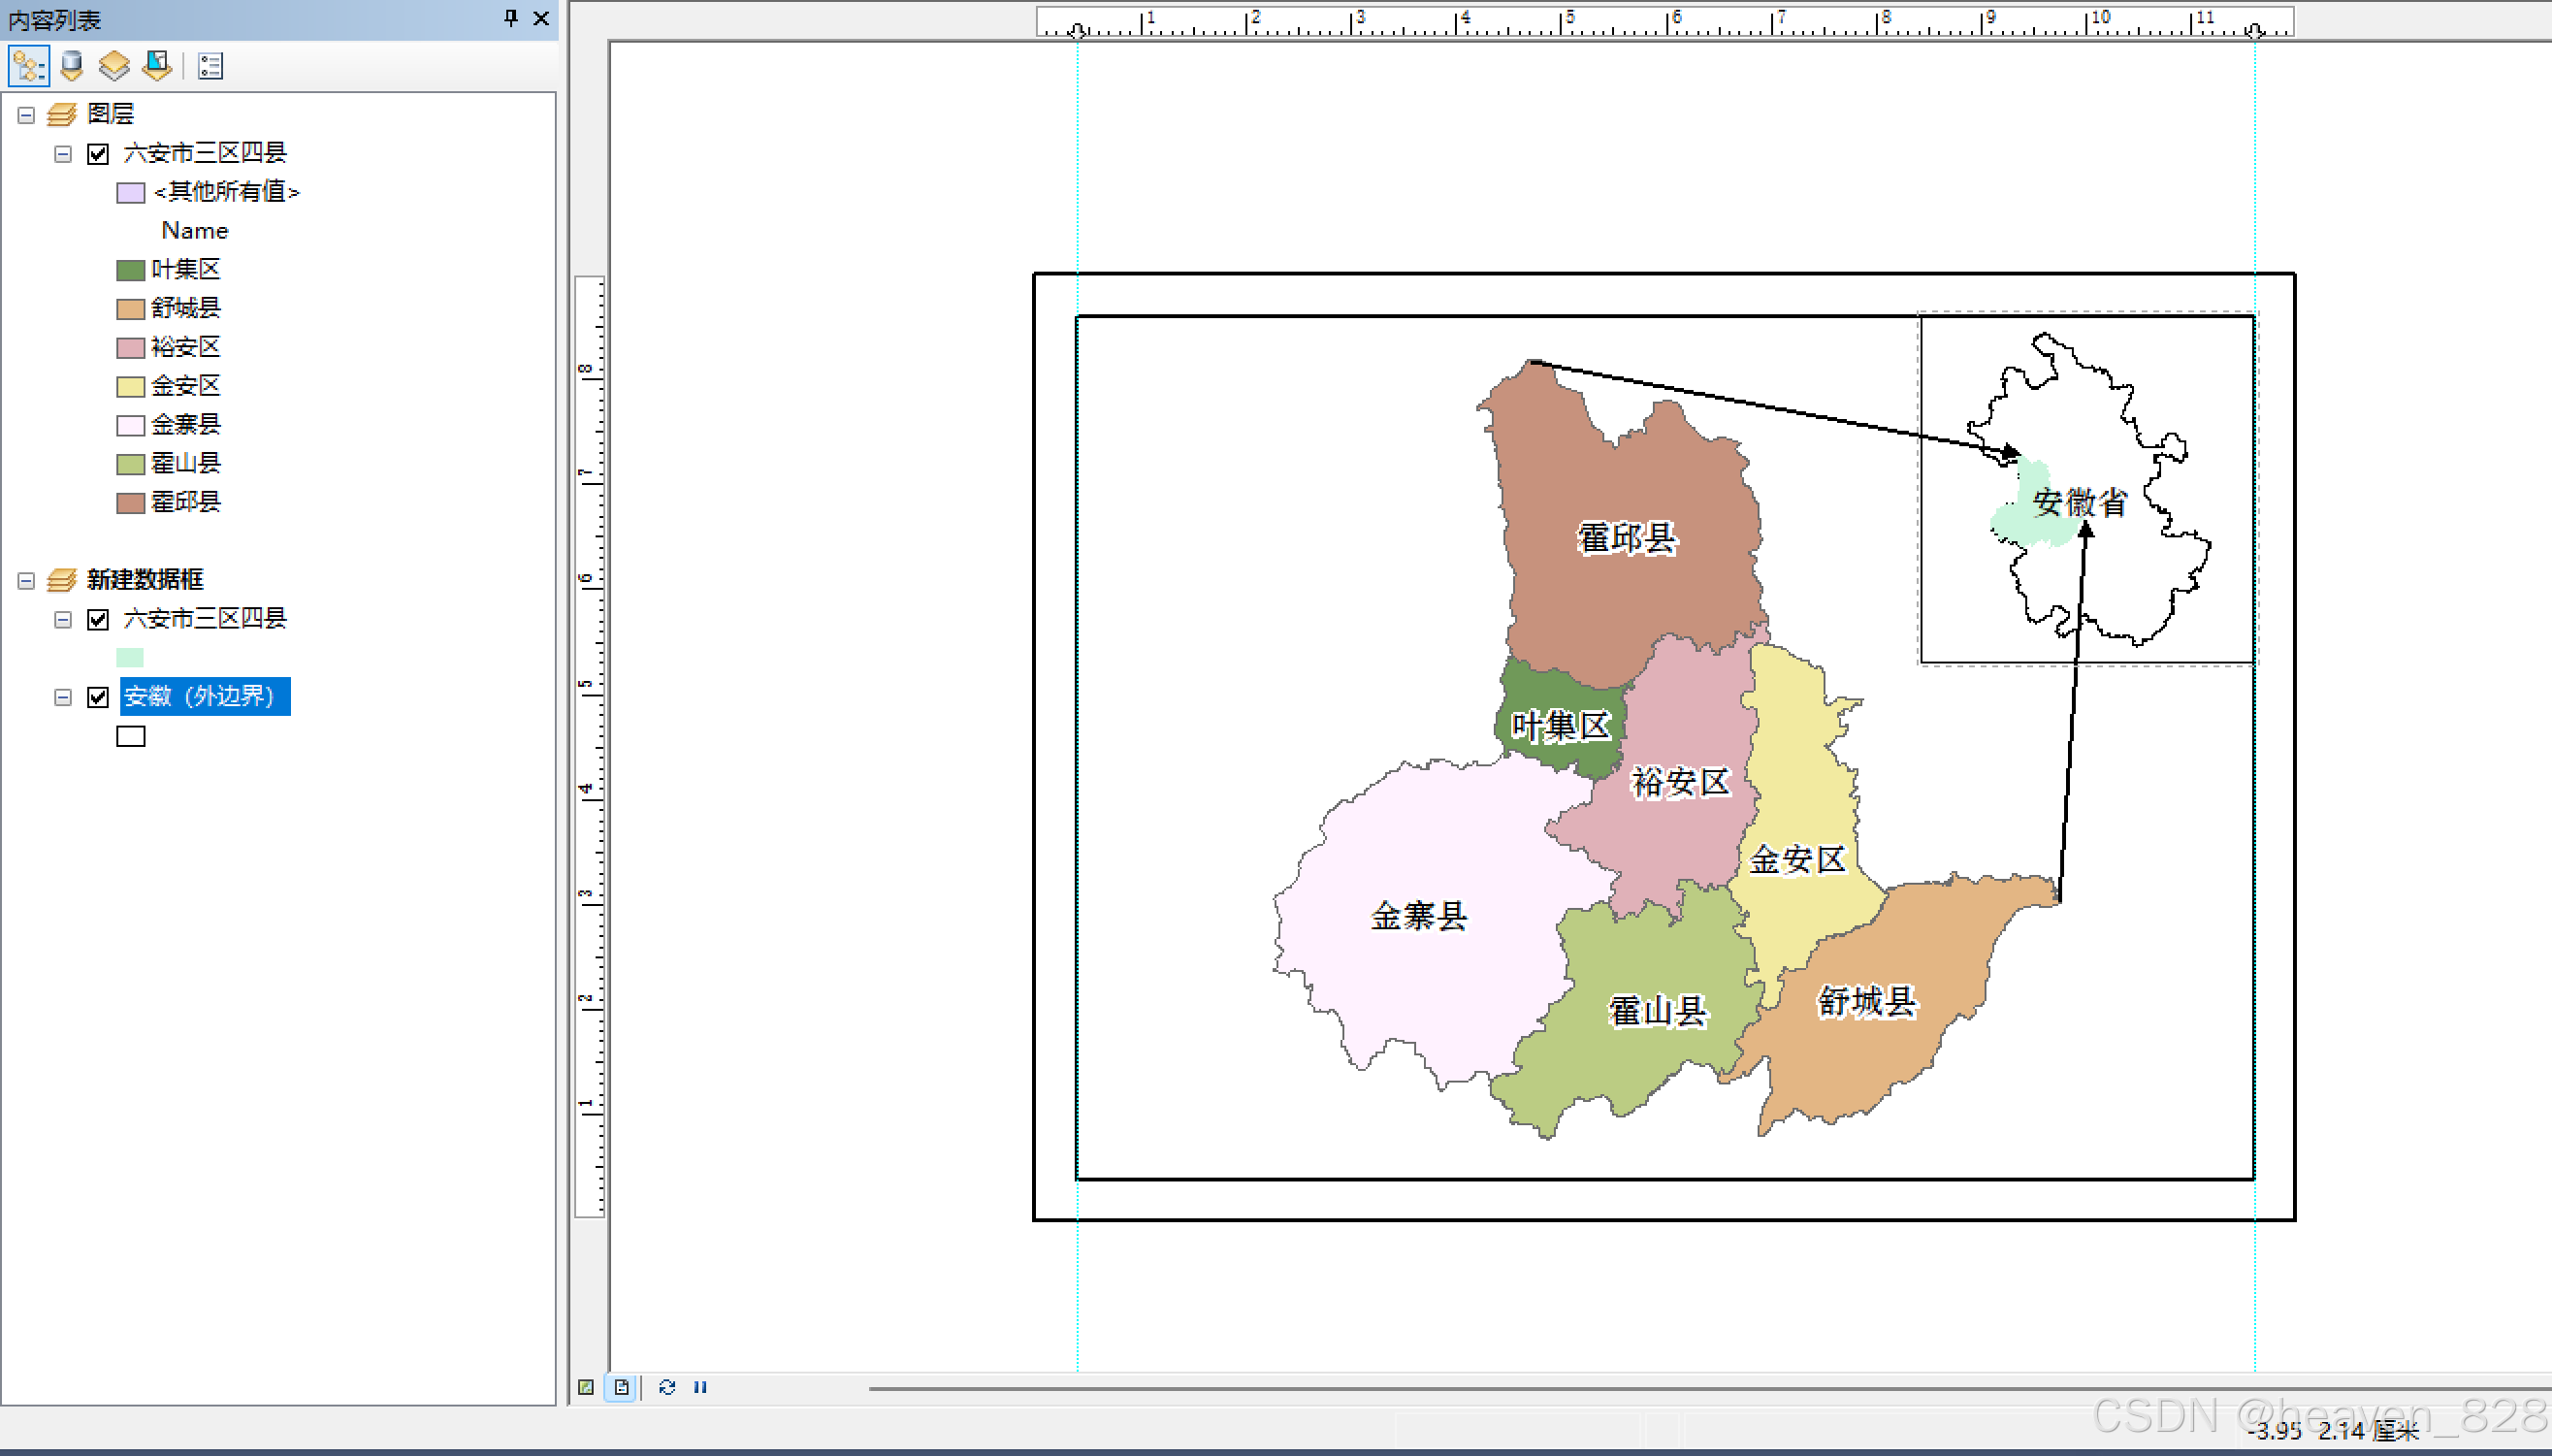Image resolution: width=2552 pixels, height=1456 pixels.
Task: Click List By Selection icon
Action: pyautogui.click(x=157, y=66)
